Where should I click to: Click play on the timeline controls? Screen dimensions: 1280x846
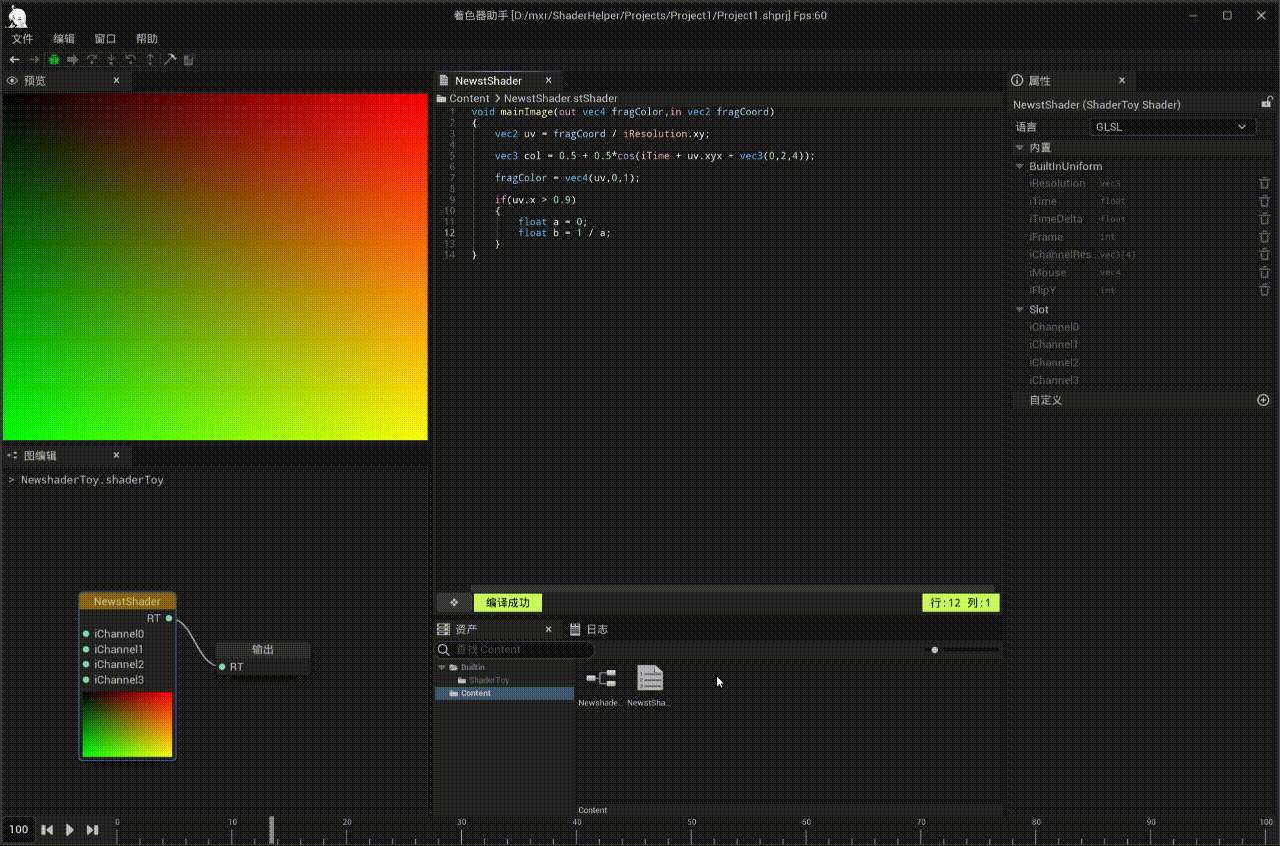click(x=70, y=829)
